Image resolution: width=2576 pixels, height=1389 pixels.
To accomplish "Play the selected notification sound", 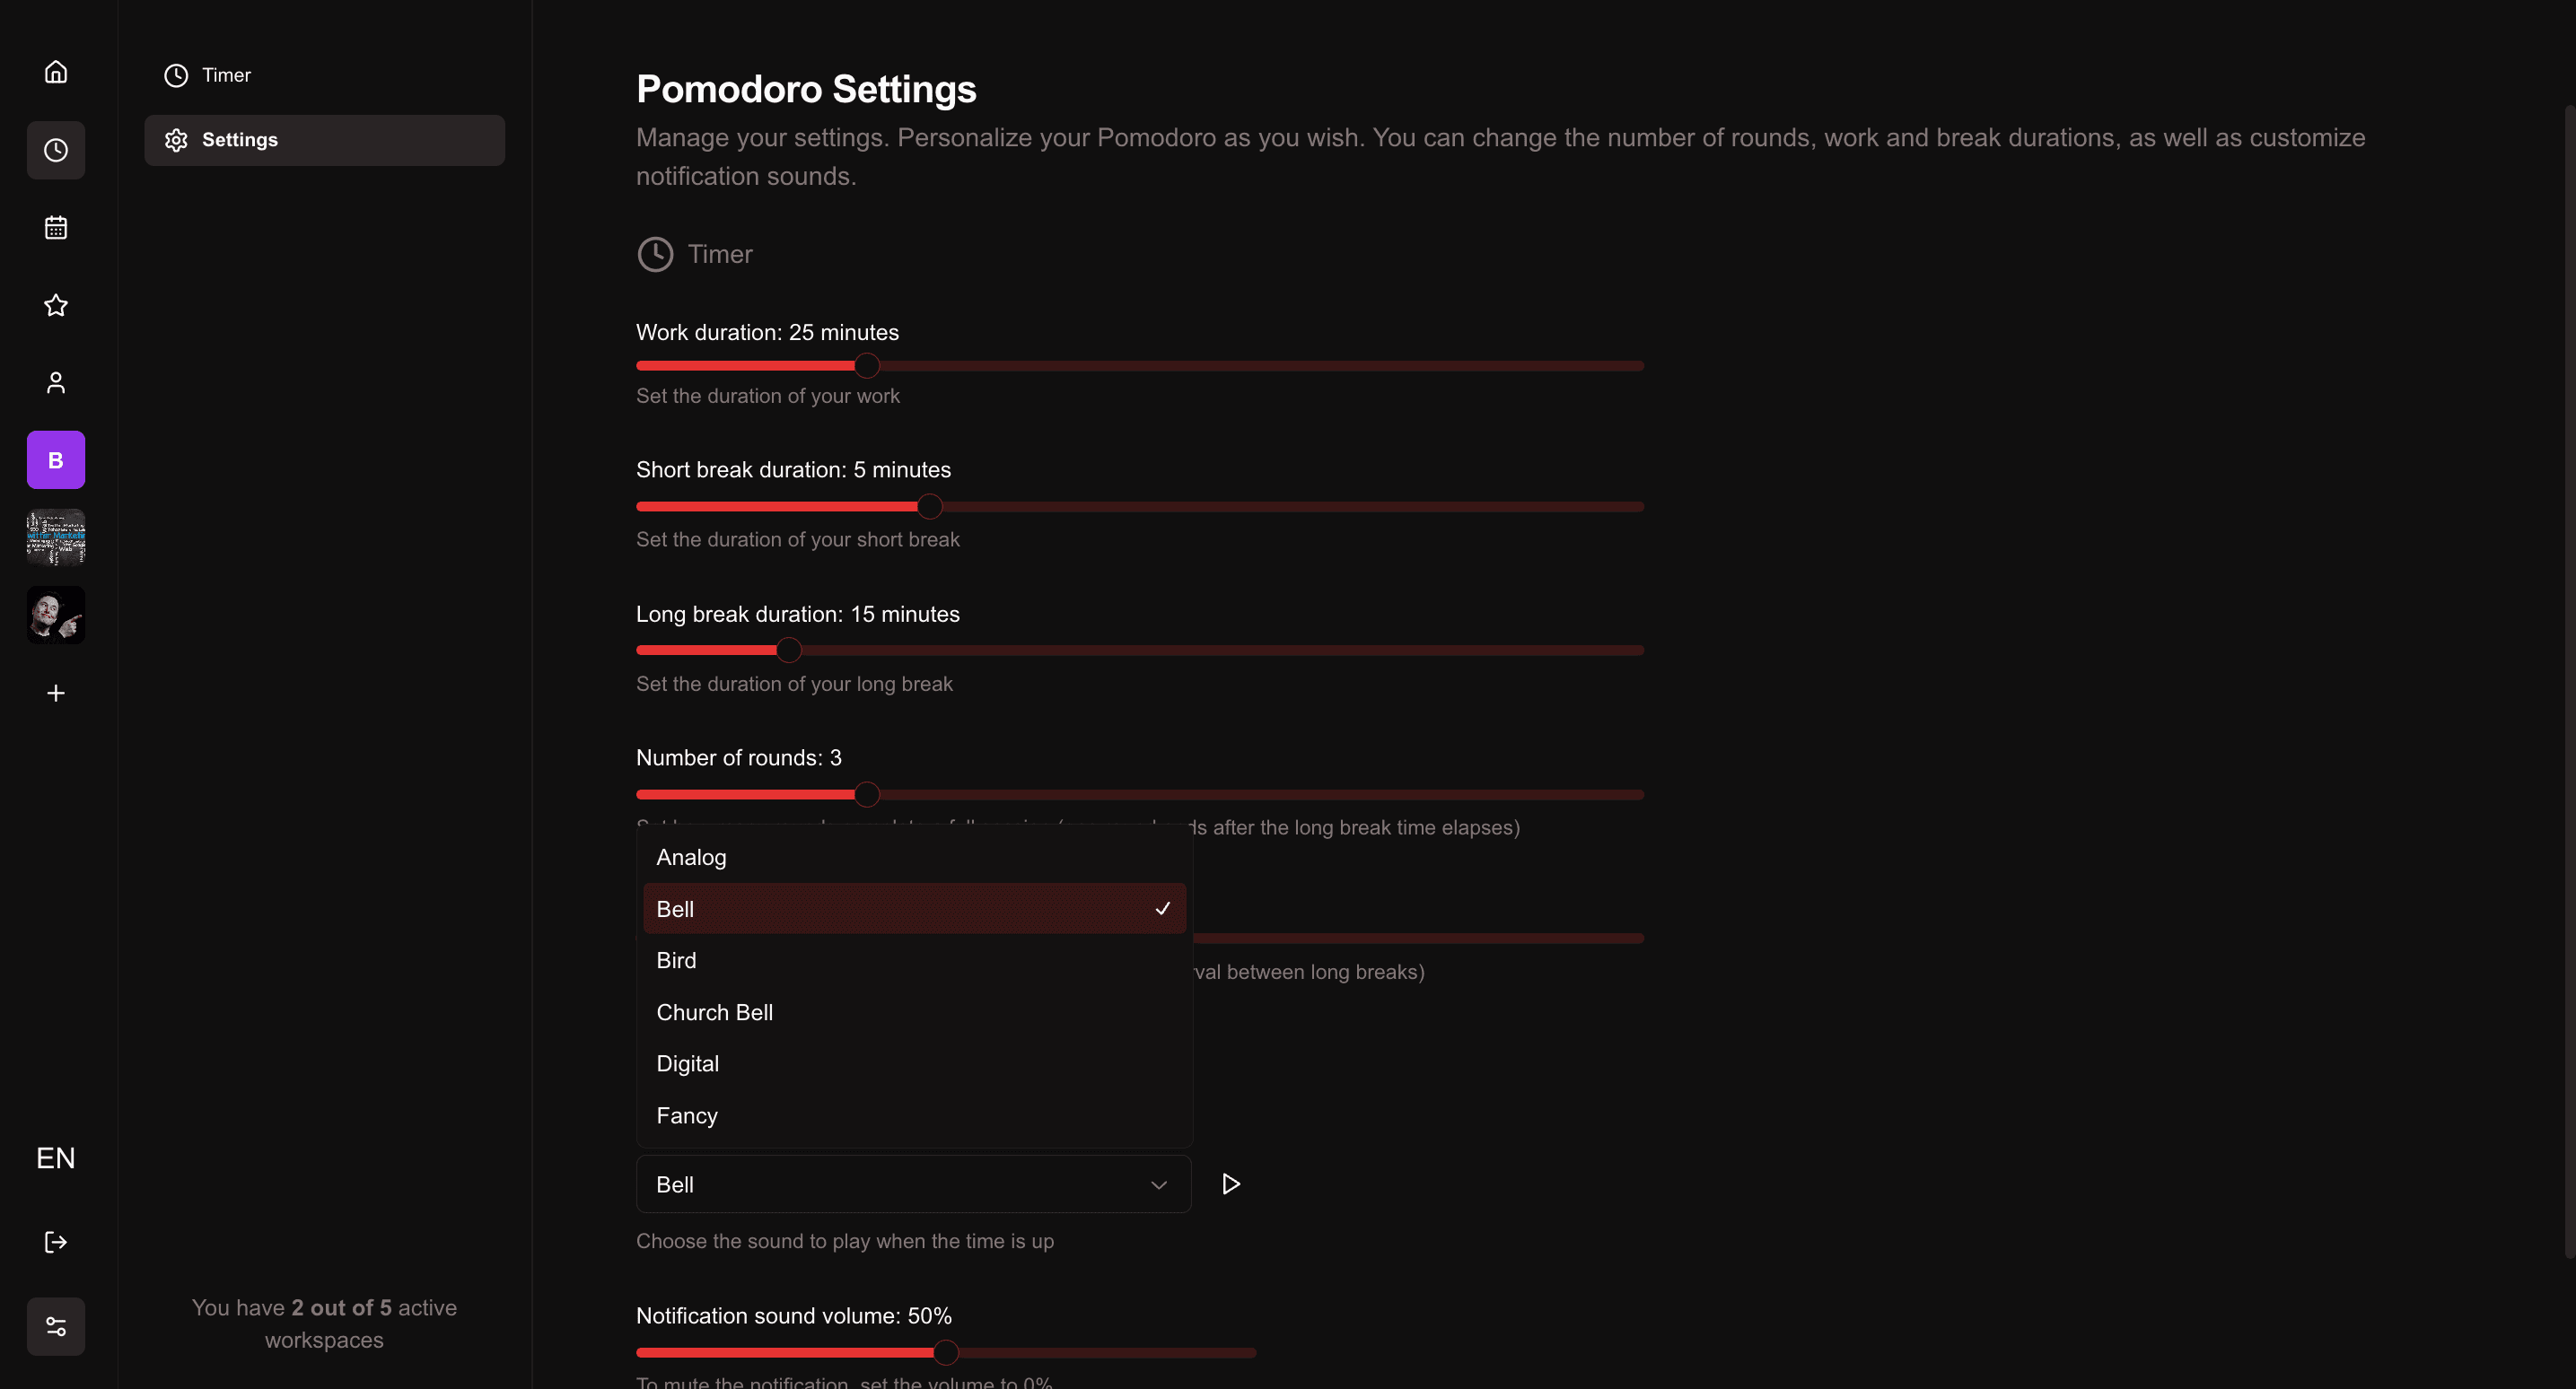I will 1230,1184.
